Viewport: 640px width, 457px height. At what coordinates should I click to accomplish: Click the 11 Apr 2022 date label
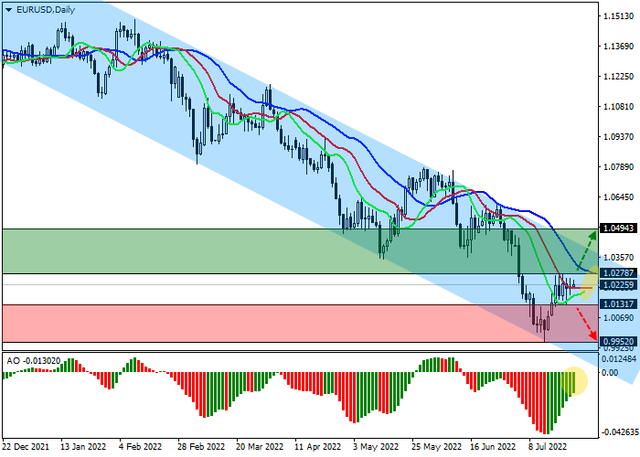(318, 447)
